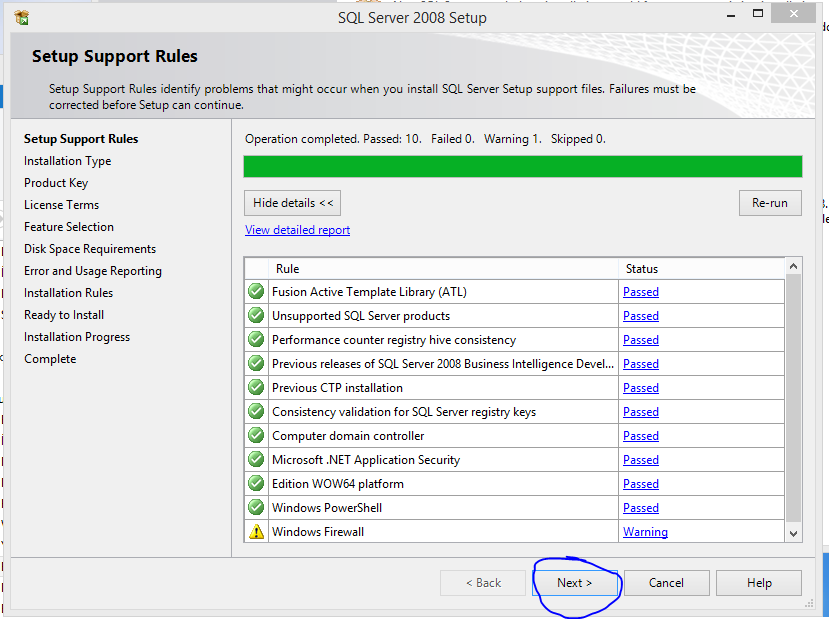Open Warning status for Windows Firewall
Screen dimensions: 829x619
point(645,532)
